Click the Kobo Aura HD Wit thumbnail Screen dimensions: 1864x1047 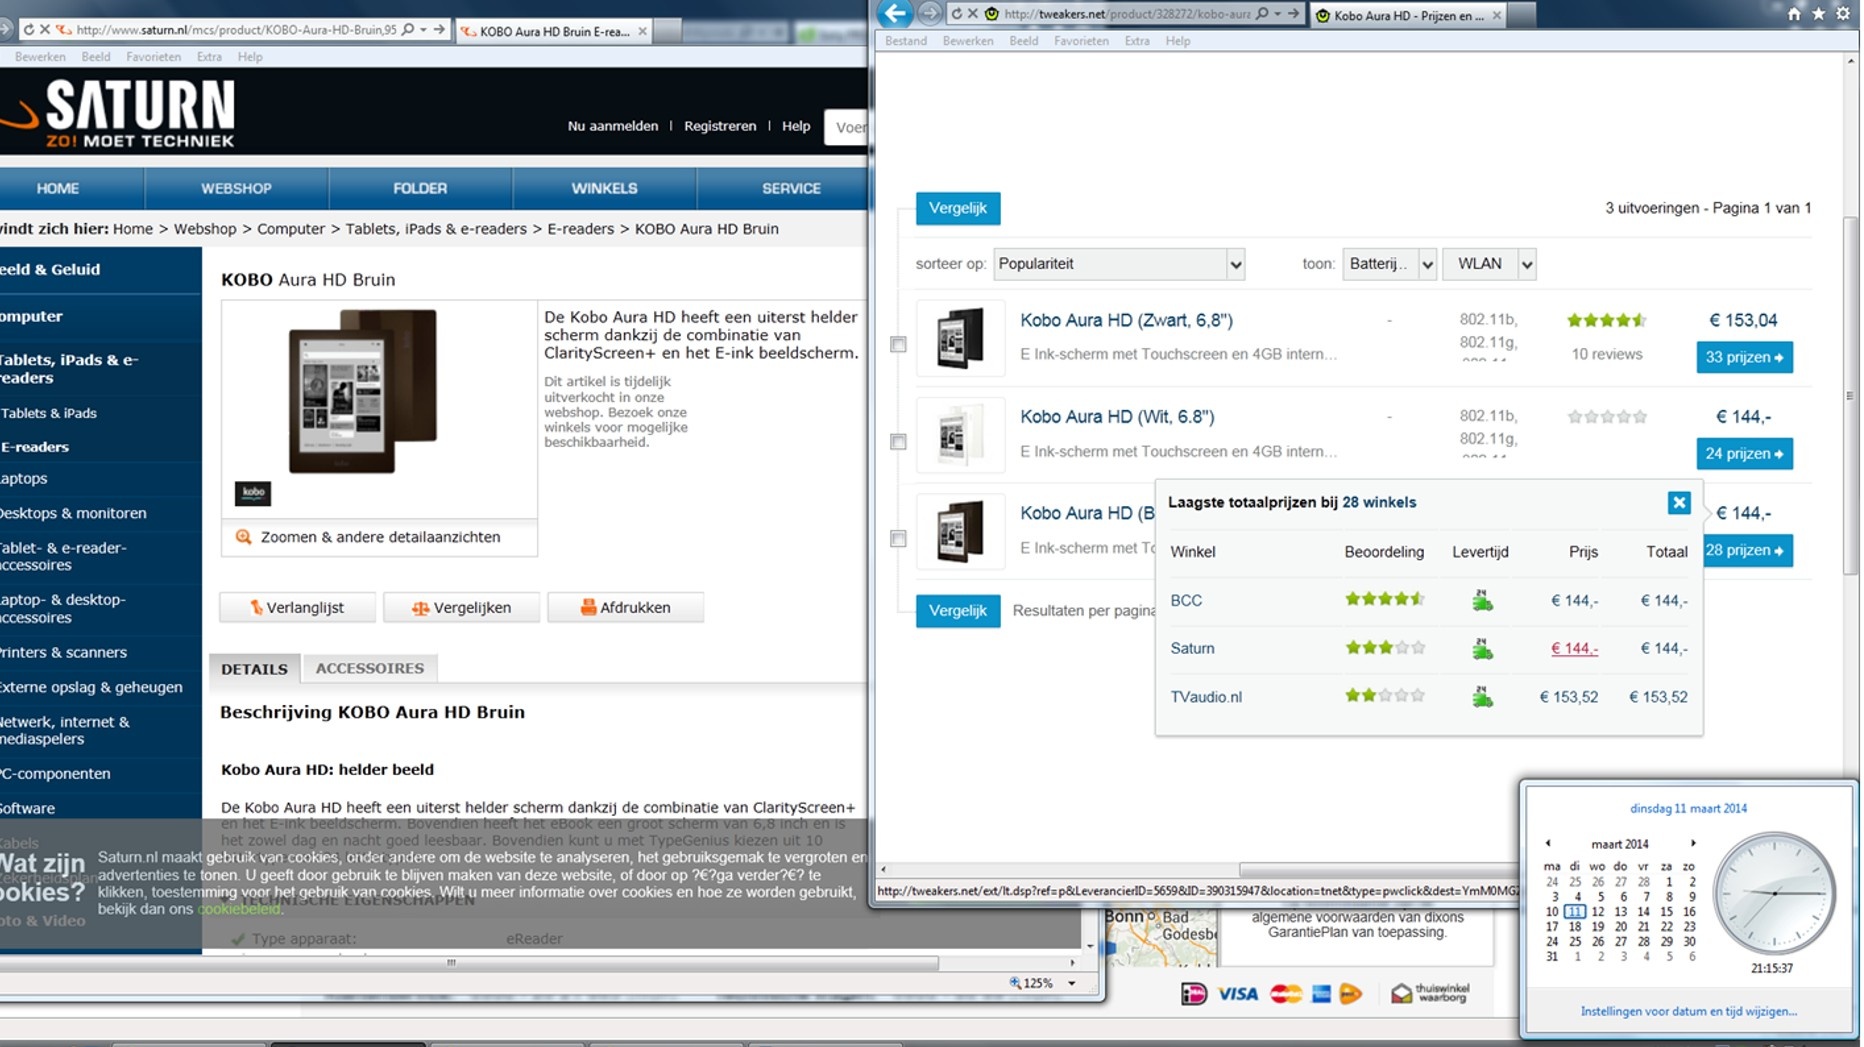[x=960, y=435]
